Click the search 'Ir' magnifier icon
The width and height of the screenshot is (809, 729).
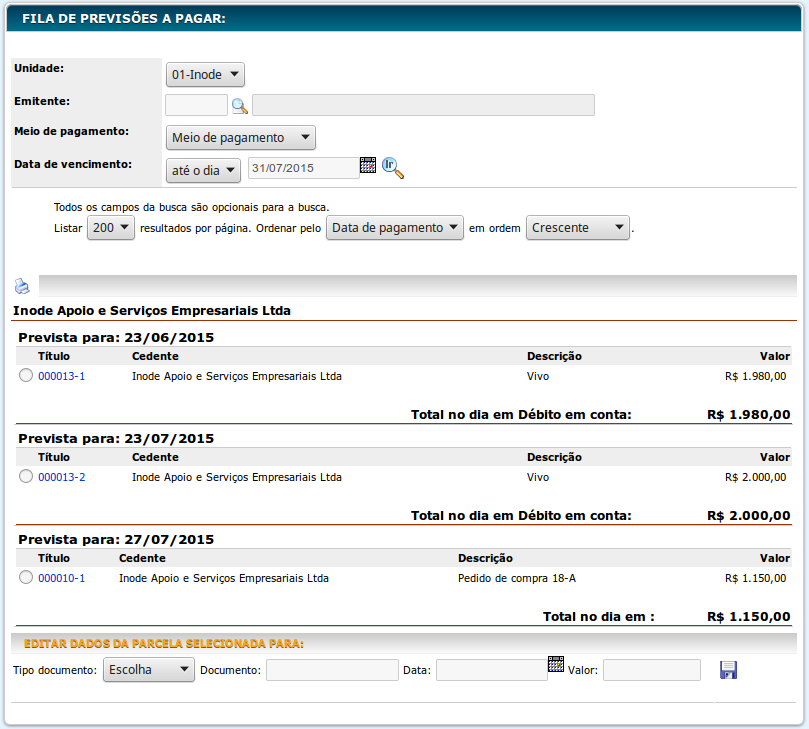point(392,168)
